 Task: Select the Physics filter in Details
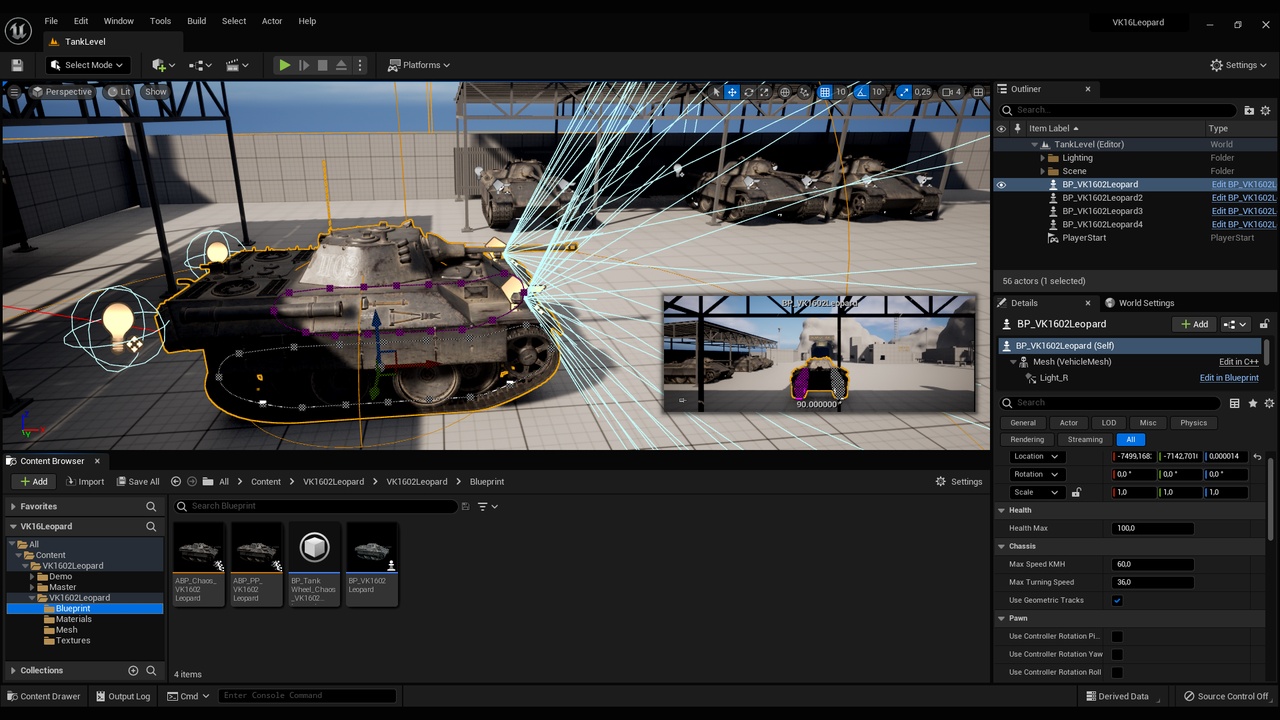coord(1193,423)
